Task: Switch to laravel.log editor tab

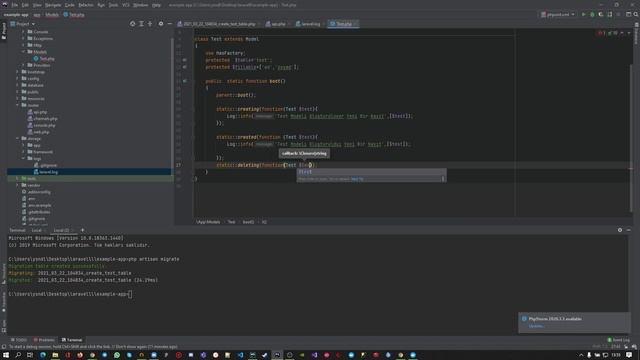Action: [309, 24]
